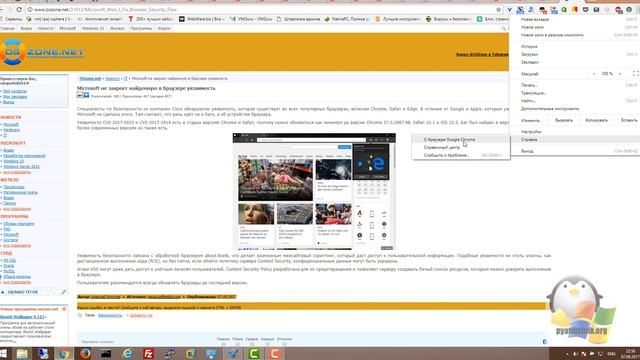This screenshot has height=360, width=640.
Task: Switch to Chrome in the taskbar
Action: (x=64, y=353)
